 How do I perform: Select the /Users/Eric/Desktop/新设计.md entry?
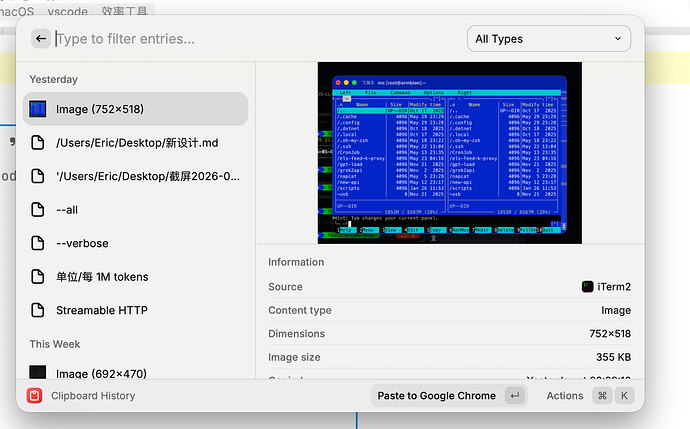136,143
